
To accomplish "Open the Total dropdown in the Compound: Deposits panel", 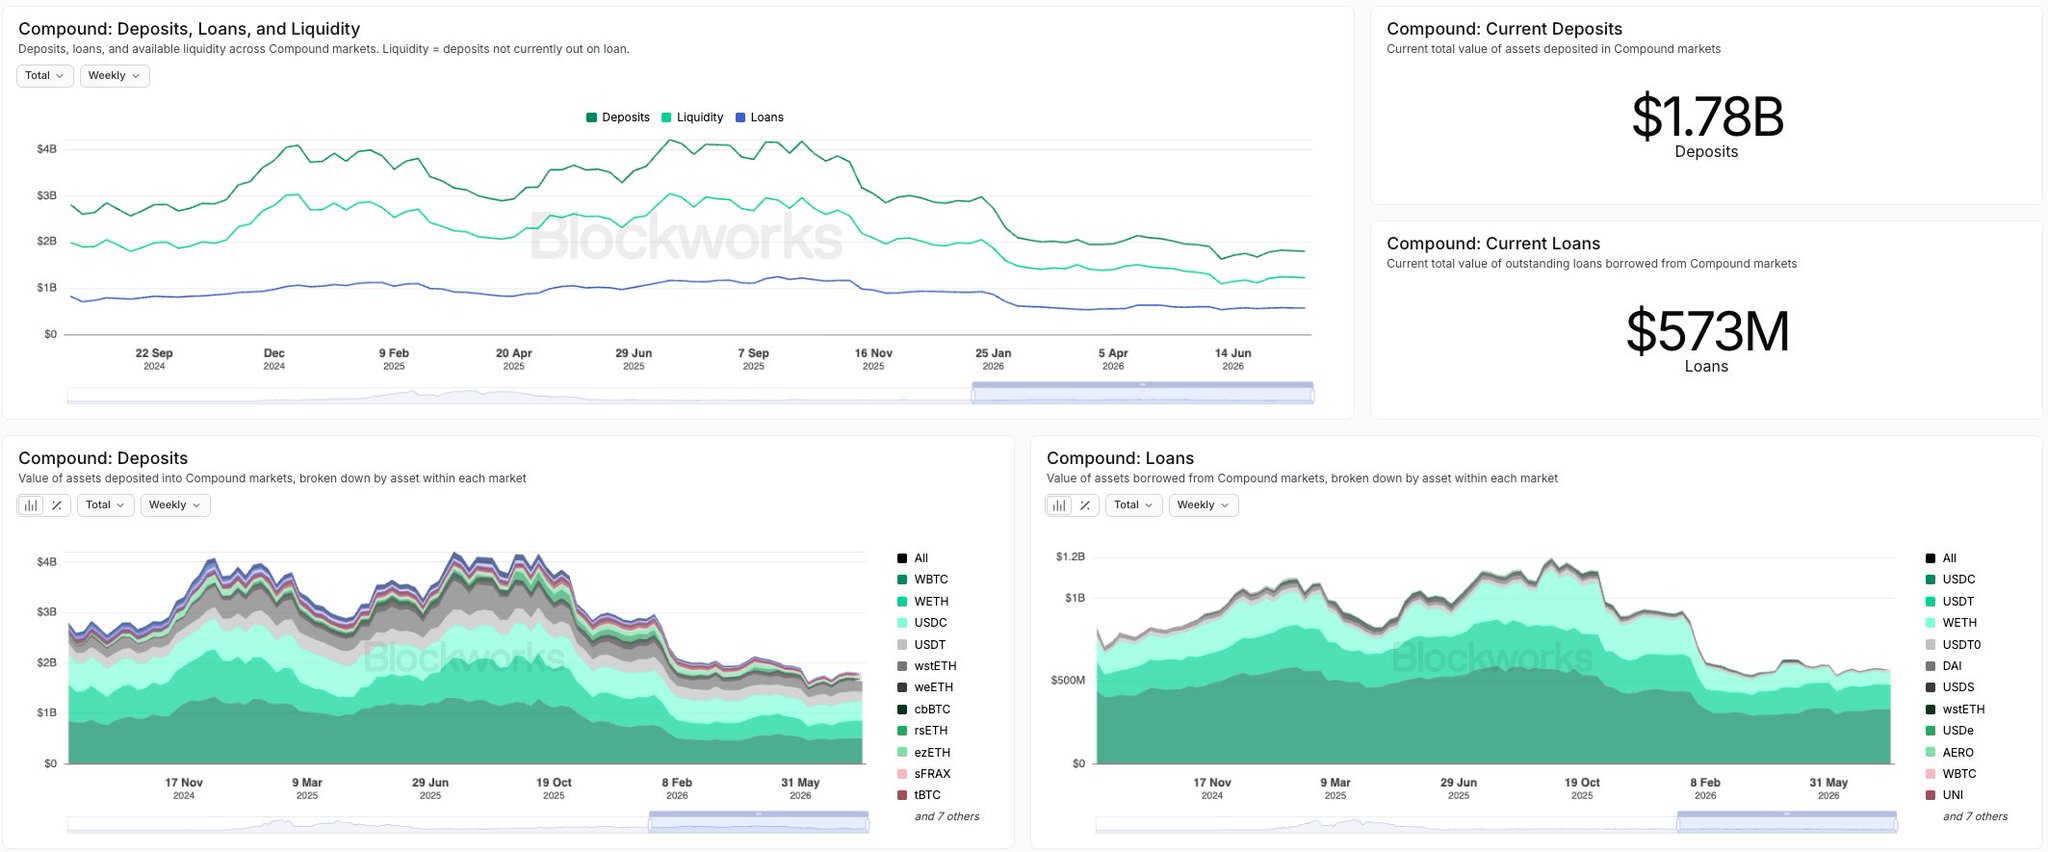I will [x=105, y=505].
